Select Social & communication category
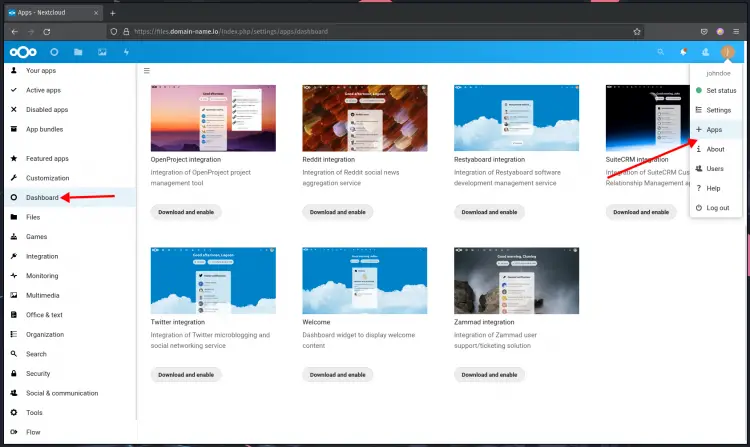 click(70, 393)
